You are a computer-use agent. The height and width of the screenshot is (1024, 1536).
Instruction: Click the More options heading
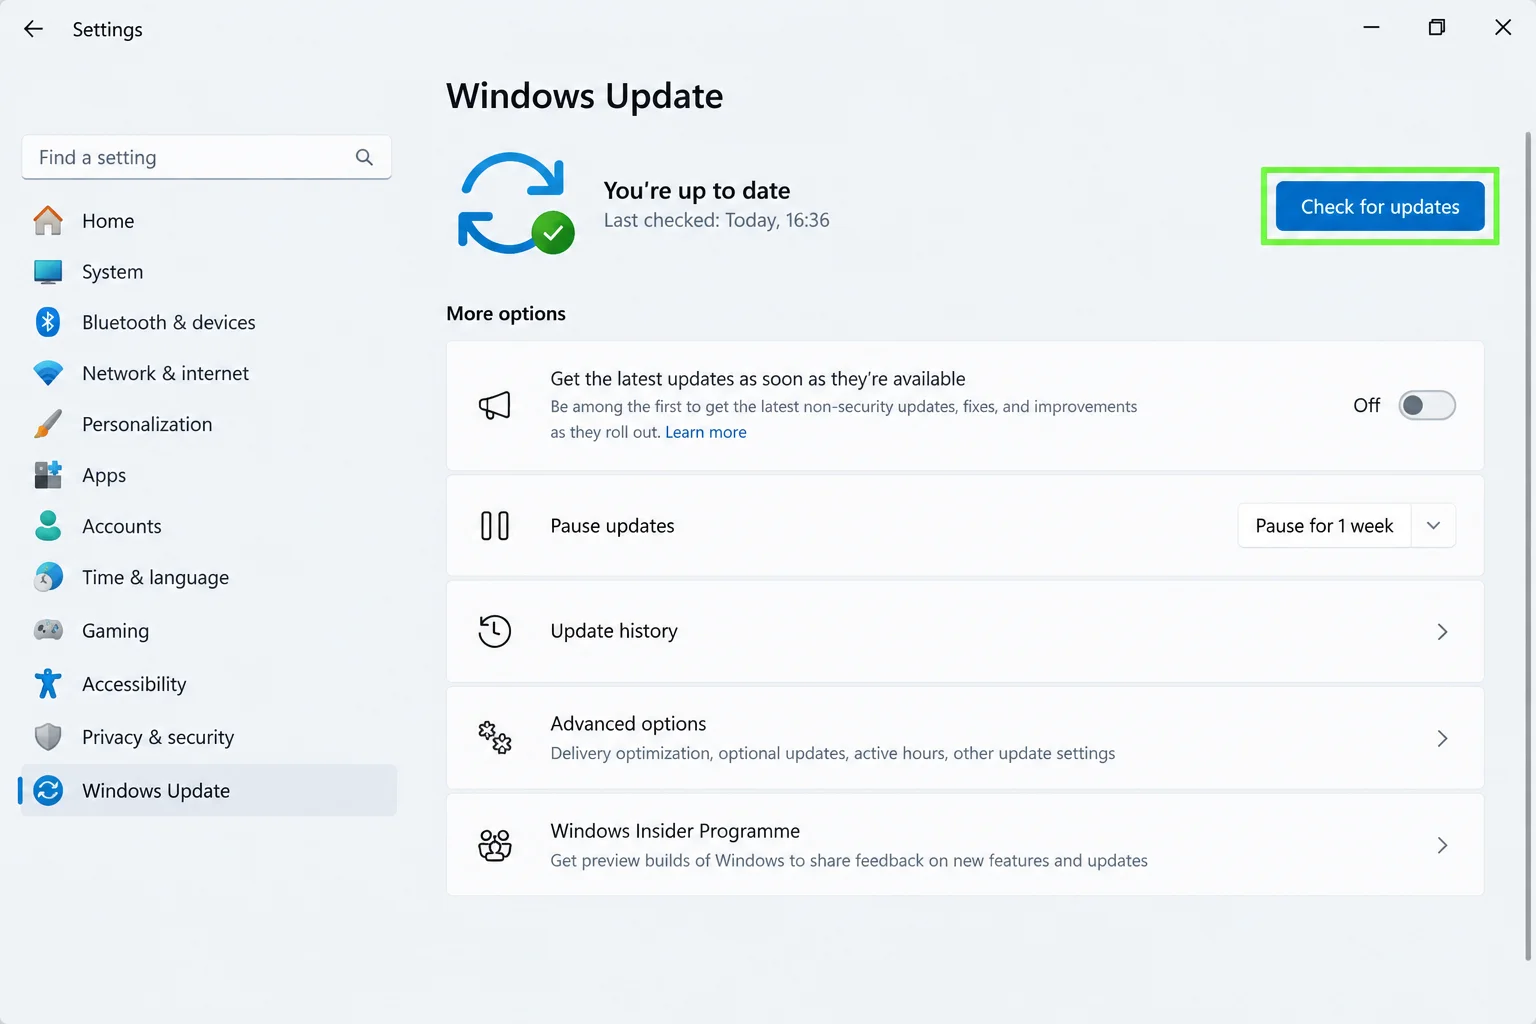(x=506, y=313)
